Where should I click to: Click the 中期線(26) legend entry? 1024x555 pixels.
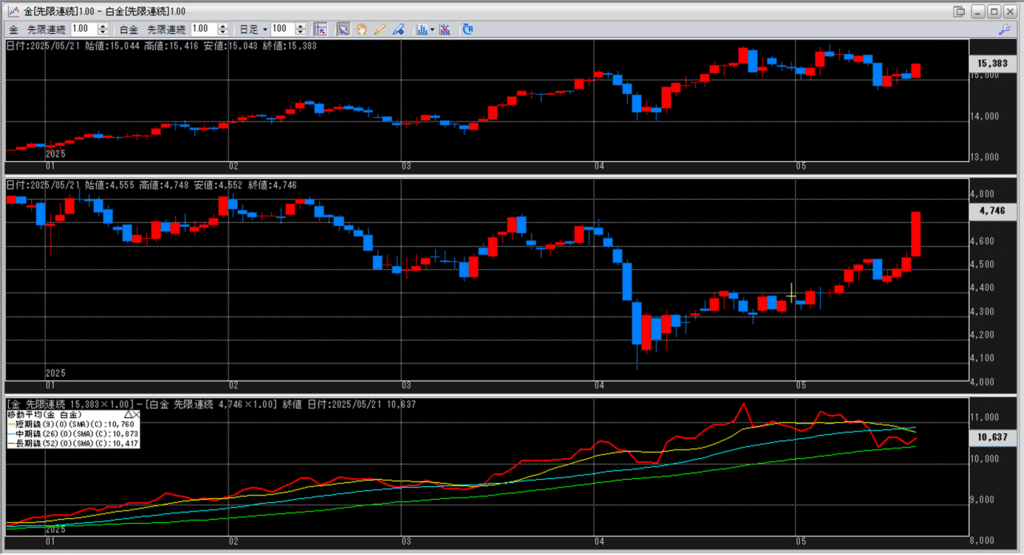(x=72, y=434)
